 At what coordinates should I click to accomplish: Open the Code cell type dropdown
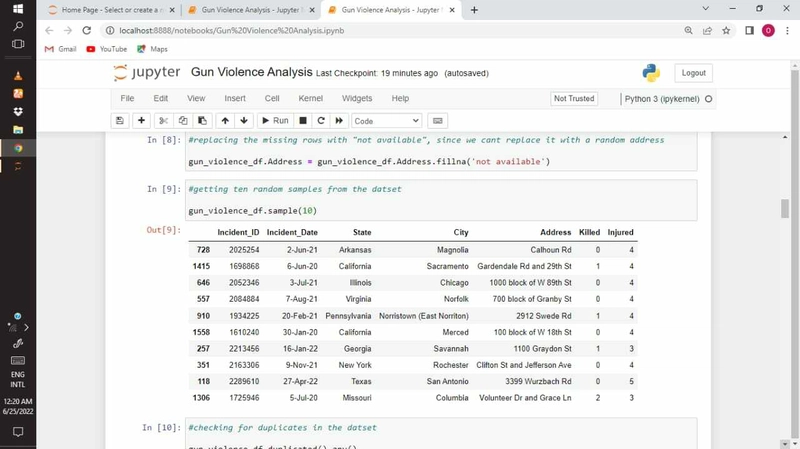pos(386,121)
